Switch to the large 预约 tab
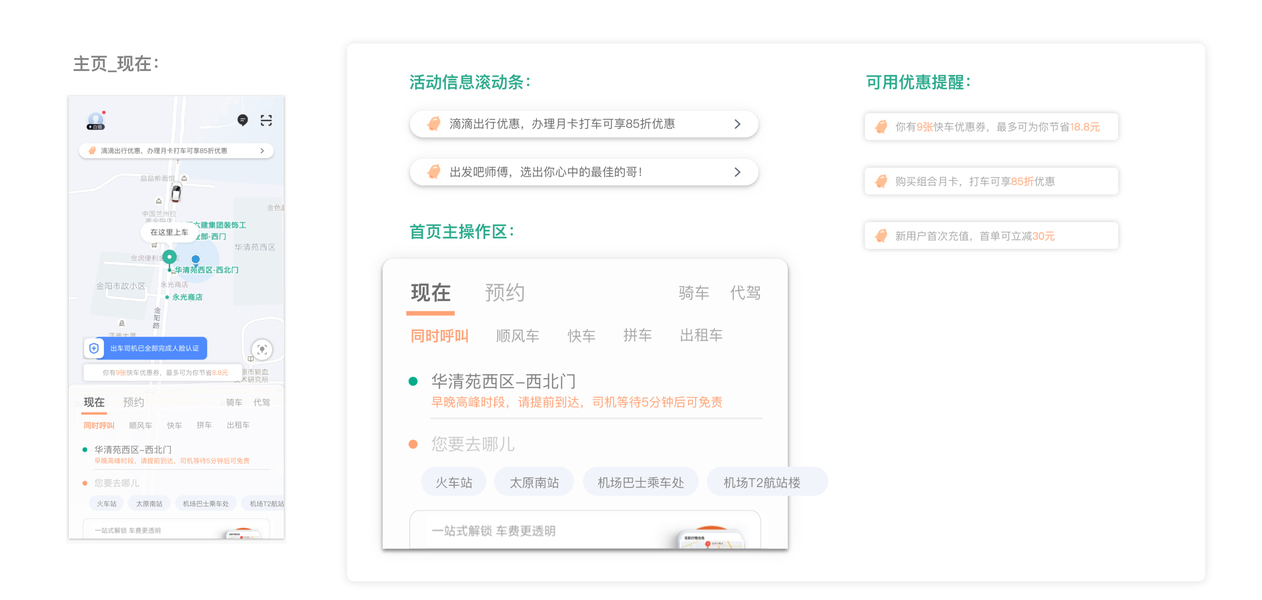This screenshot has height=600, width=1262. (504, 292)
